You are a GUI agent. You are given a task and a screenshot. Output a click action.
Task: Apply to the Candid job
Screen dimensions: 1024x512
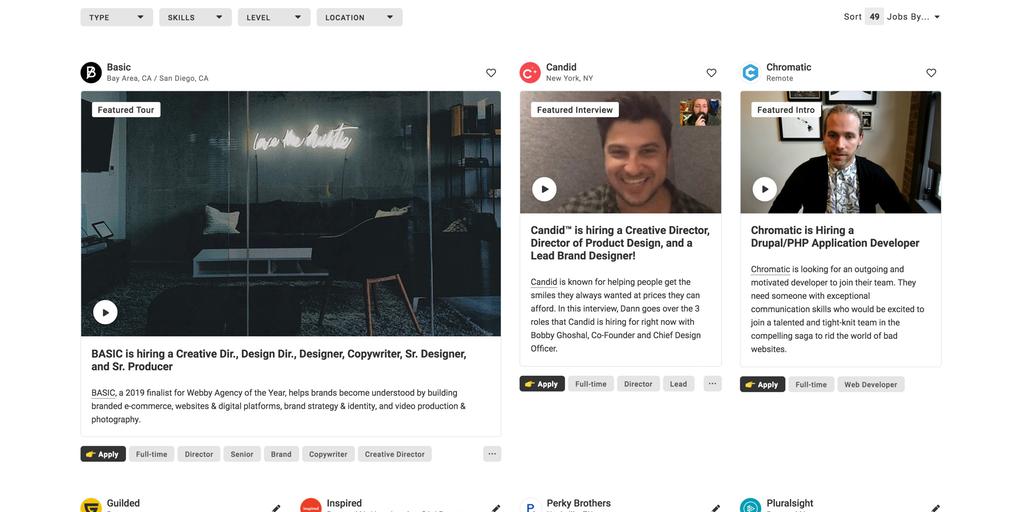pos(542,384)
